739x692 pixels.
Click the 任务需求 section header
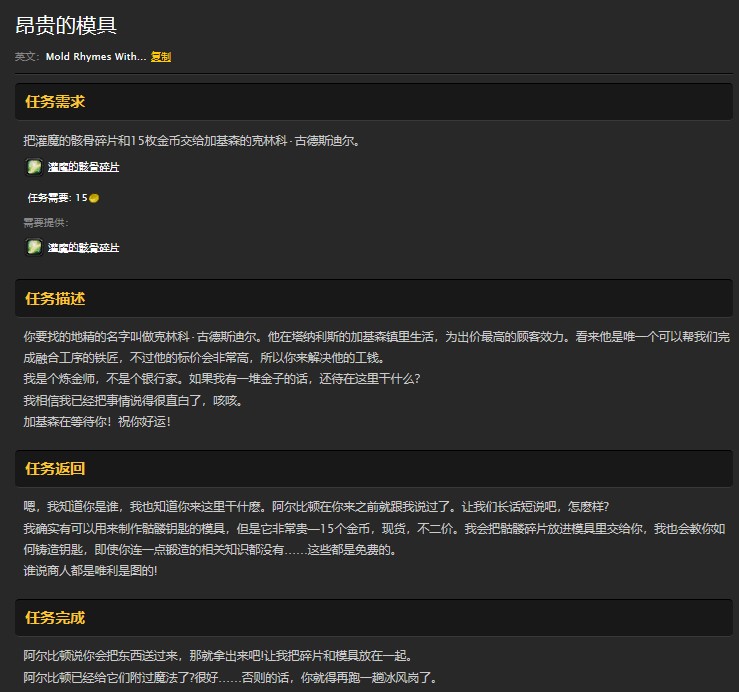(x=55, y=102)
